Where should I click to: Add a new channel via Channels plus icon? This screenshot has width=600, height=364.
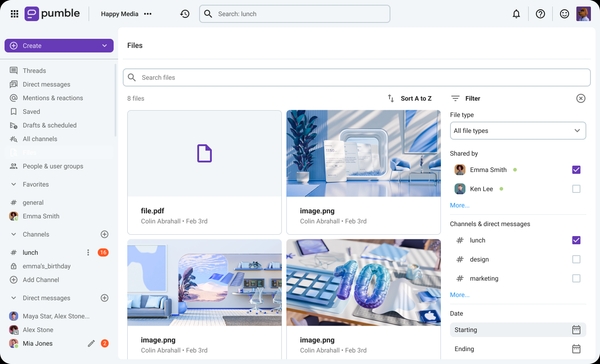pos(104,234)
